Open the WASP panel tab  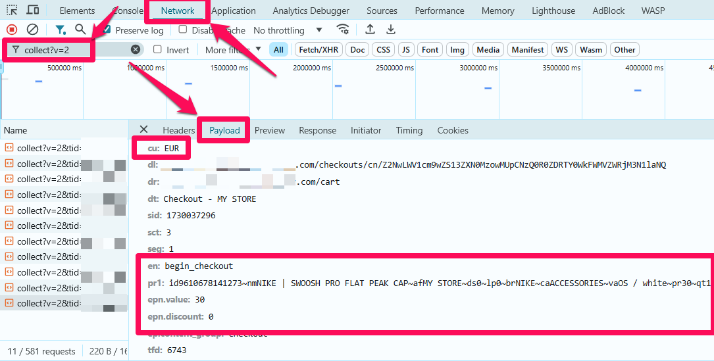click(x=653, y=10)
